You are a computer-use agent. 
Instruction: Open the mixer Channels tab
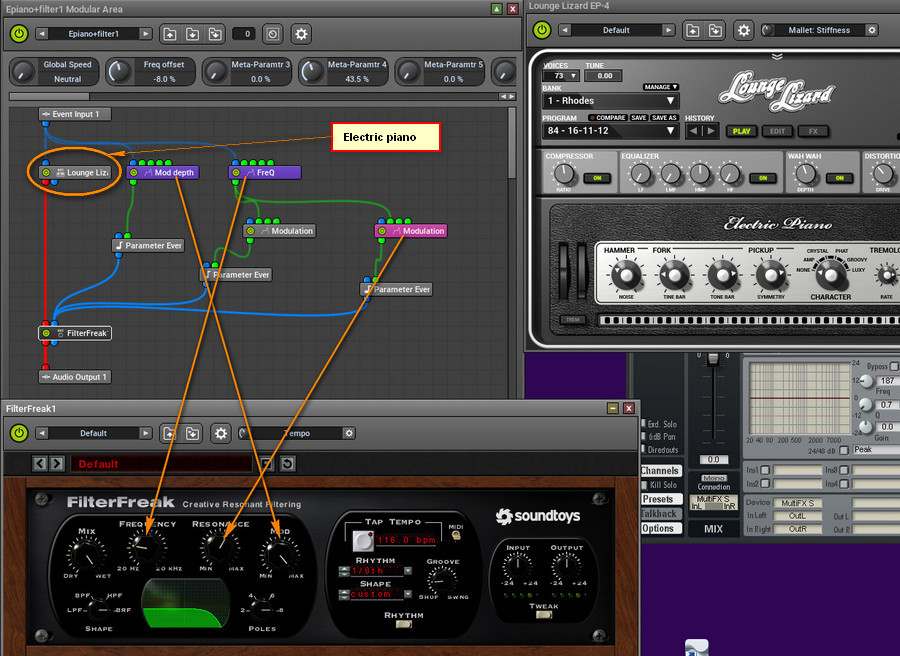[660, 471]
